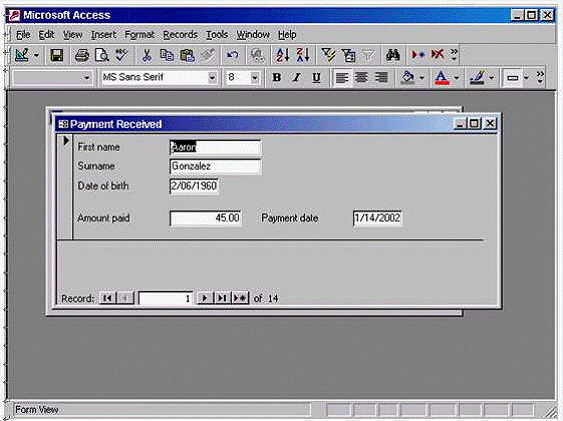Screen dimensions: 563x421
Task: Open the Format menu
Action: pyautogui.click(x=140, y=35)
